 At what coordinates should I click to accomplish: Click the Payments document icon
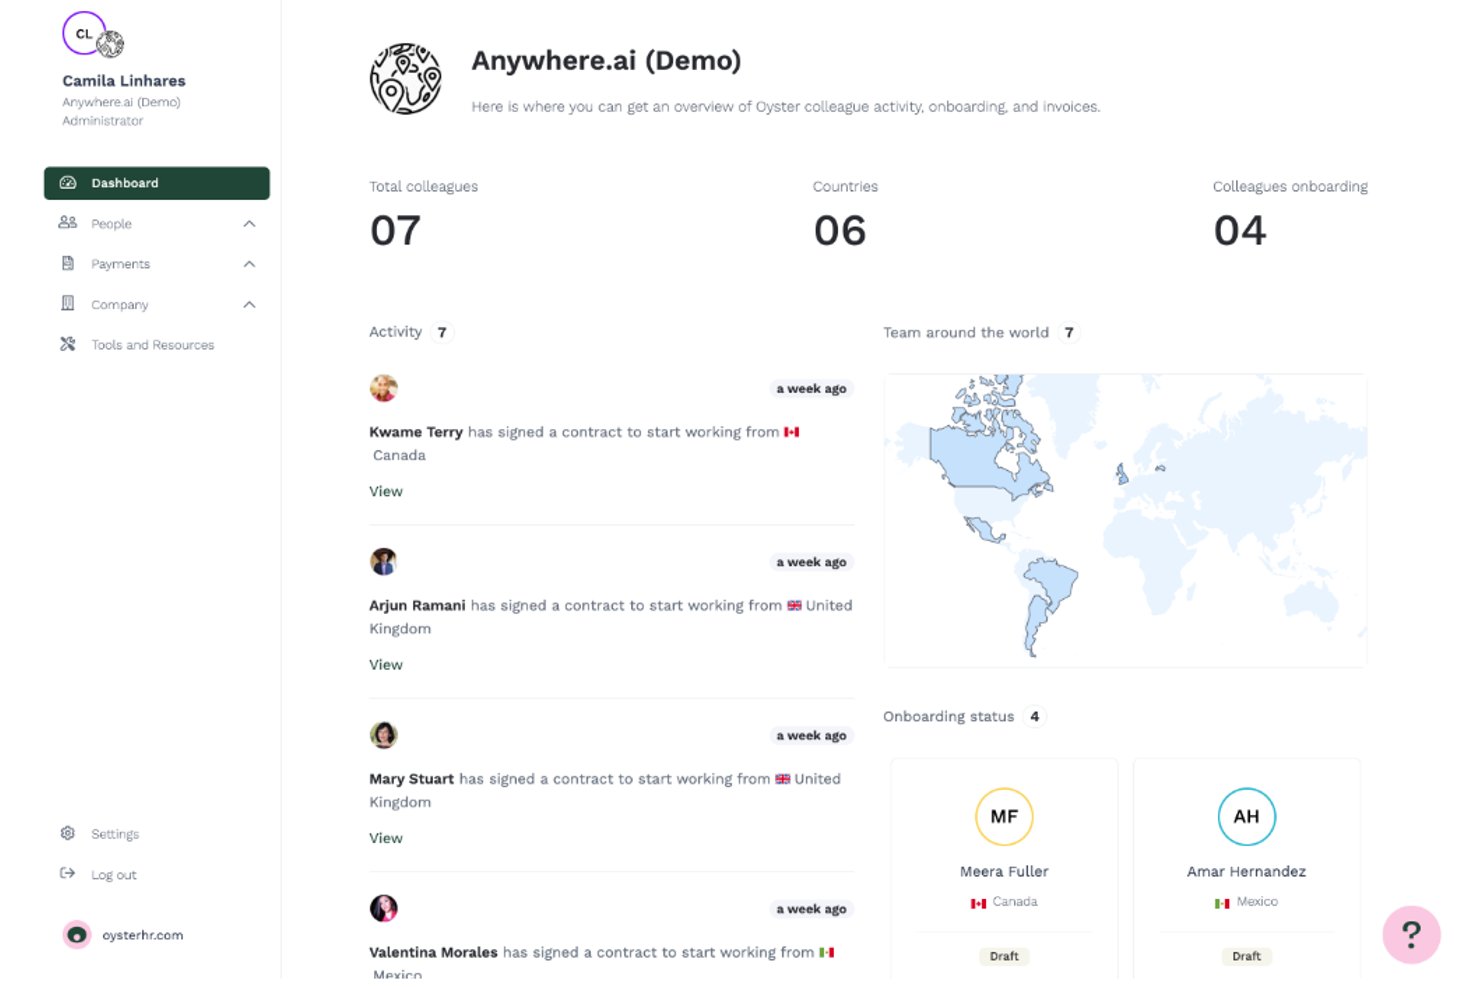point(68,263)
